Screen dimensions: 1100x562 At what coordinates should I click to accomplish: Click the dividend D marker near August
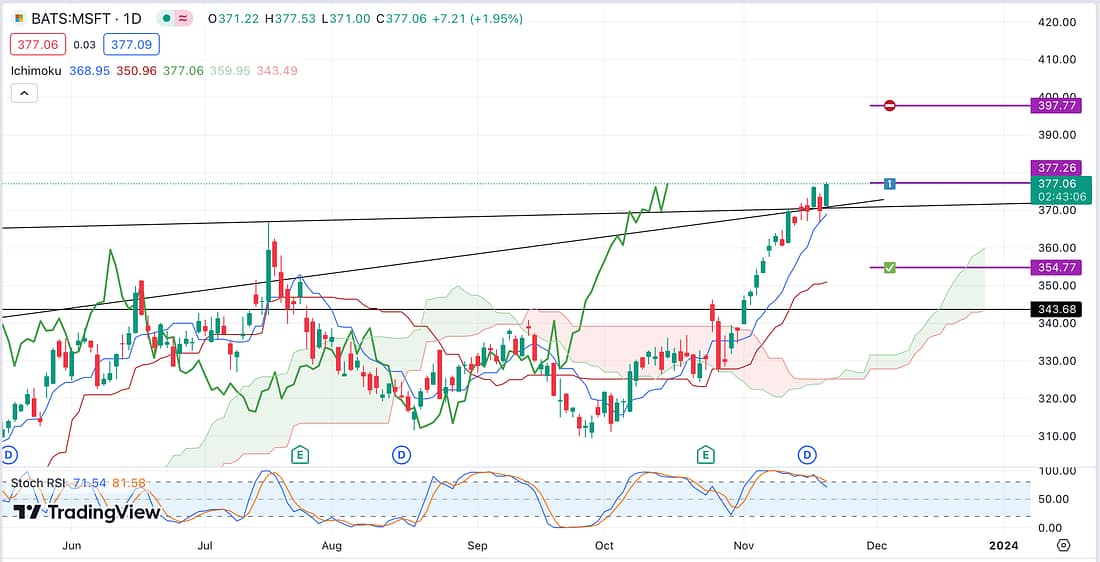click(x=401, y=455)
